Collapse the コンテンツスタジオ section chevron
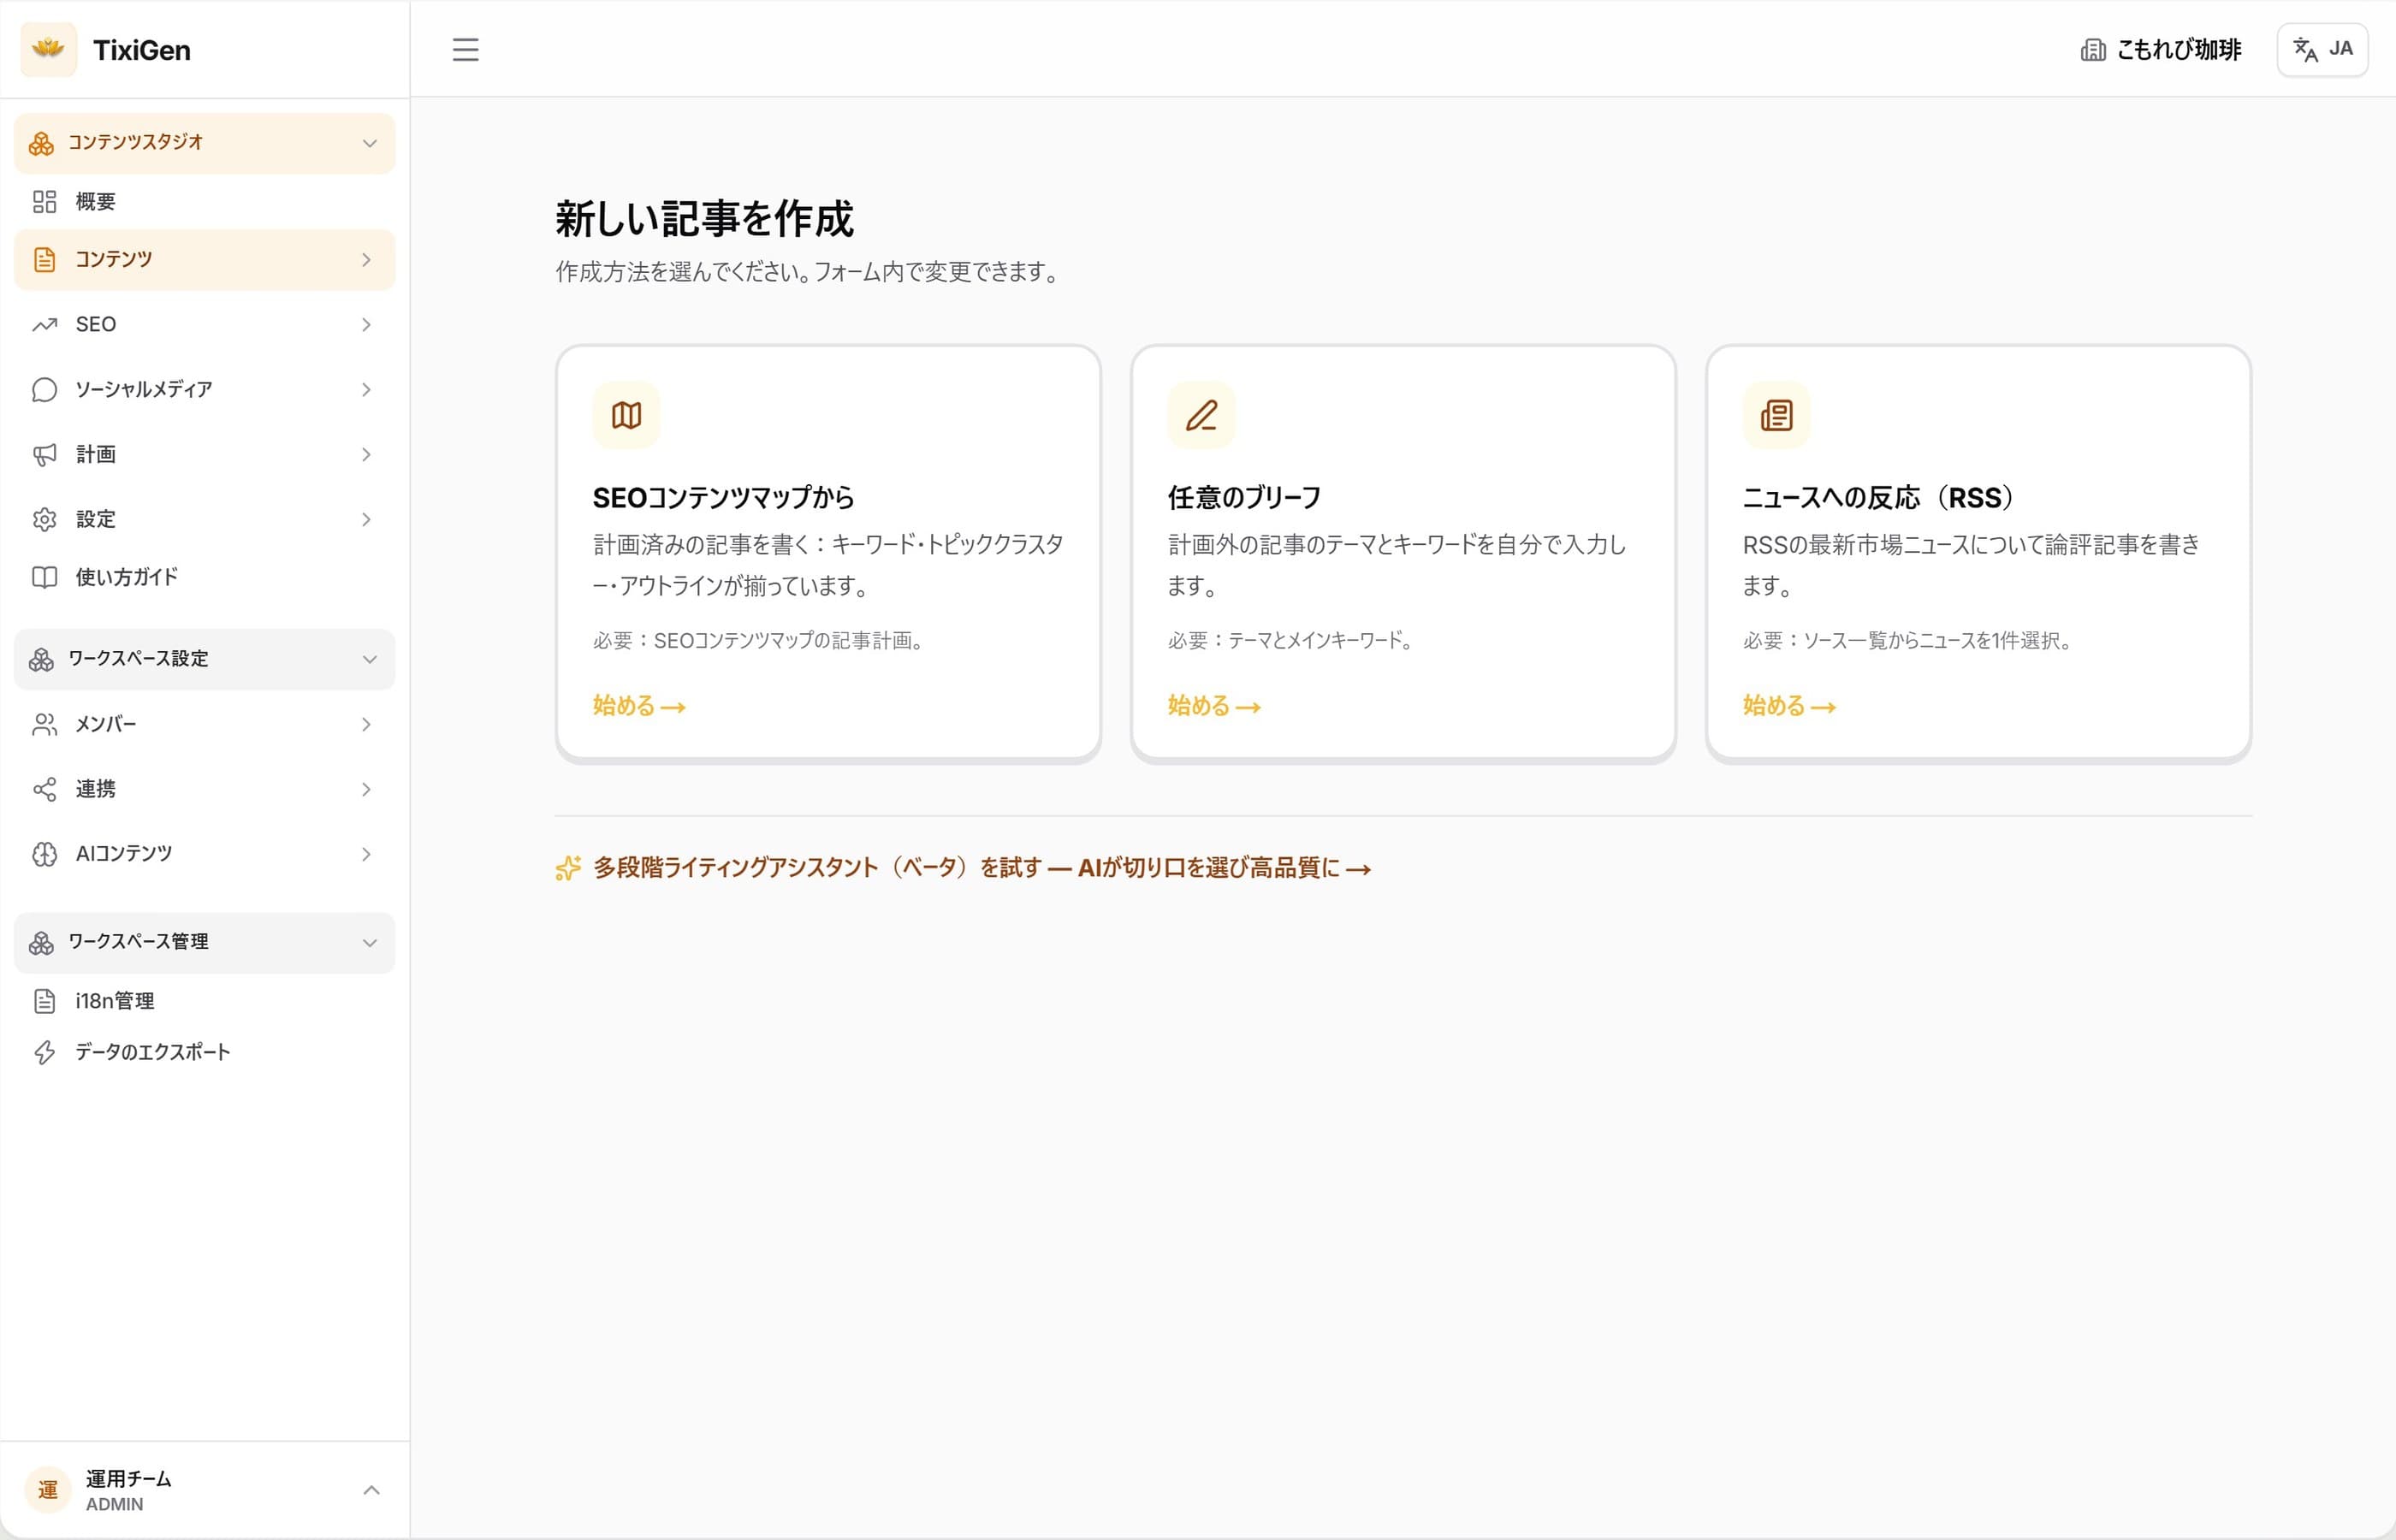The width and height of the screenshot is (2396, 1540). [369, 143]
